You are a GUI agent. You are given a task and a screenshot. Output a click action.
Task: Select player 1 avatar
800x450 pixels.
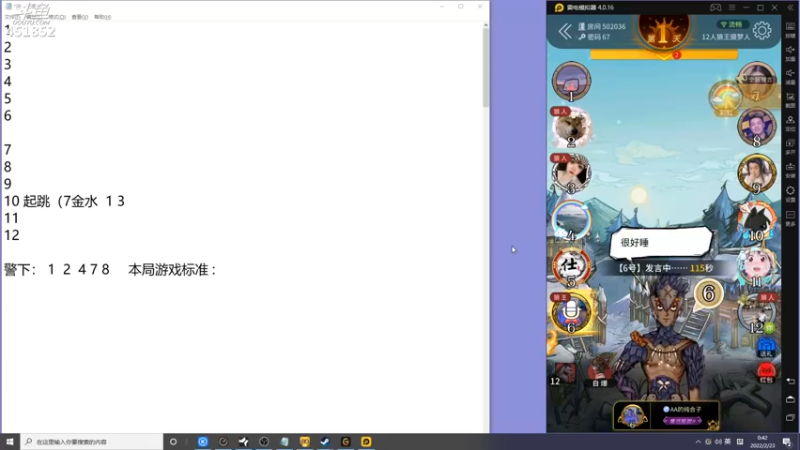pos(571,82)
